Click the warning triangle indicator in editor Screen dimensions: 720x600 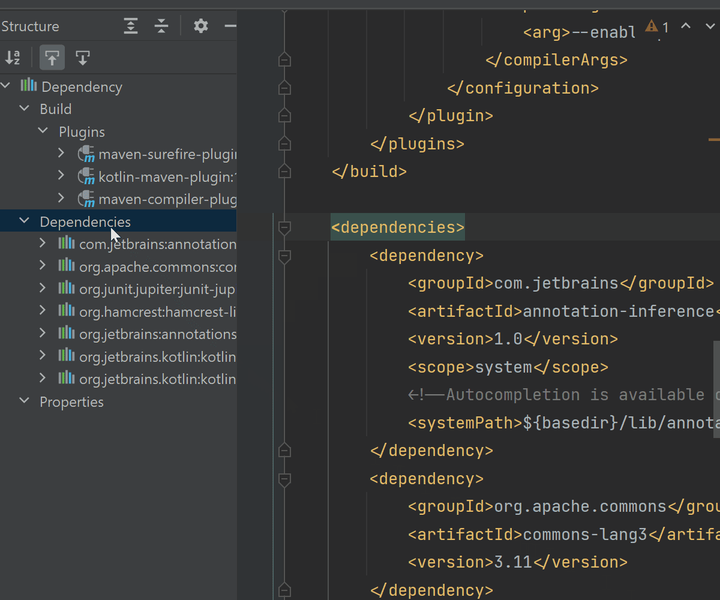point(651,26)
